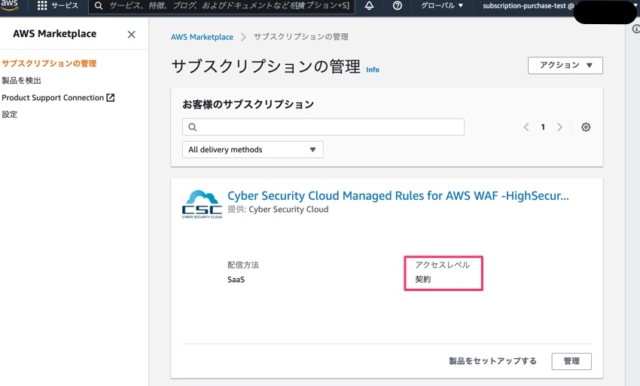Go to next subscriptions page arrow
Image resolution: width=640 pixels, height=386 pixels.
pos(560,127)
